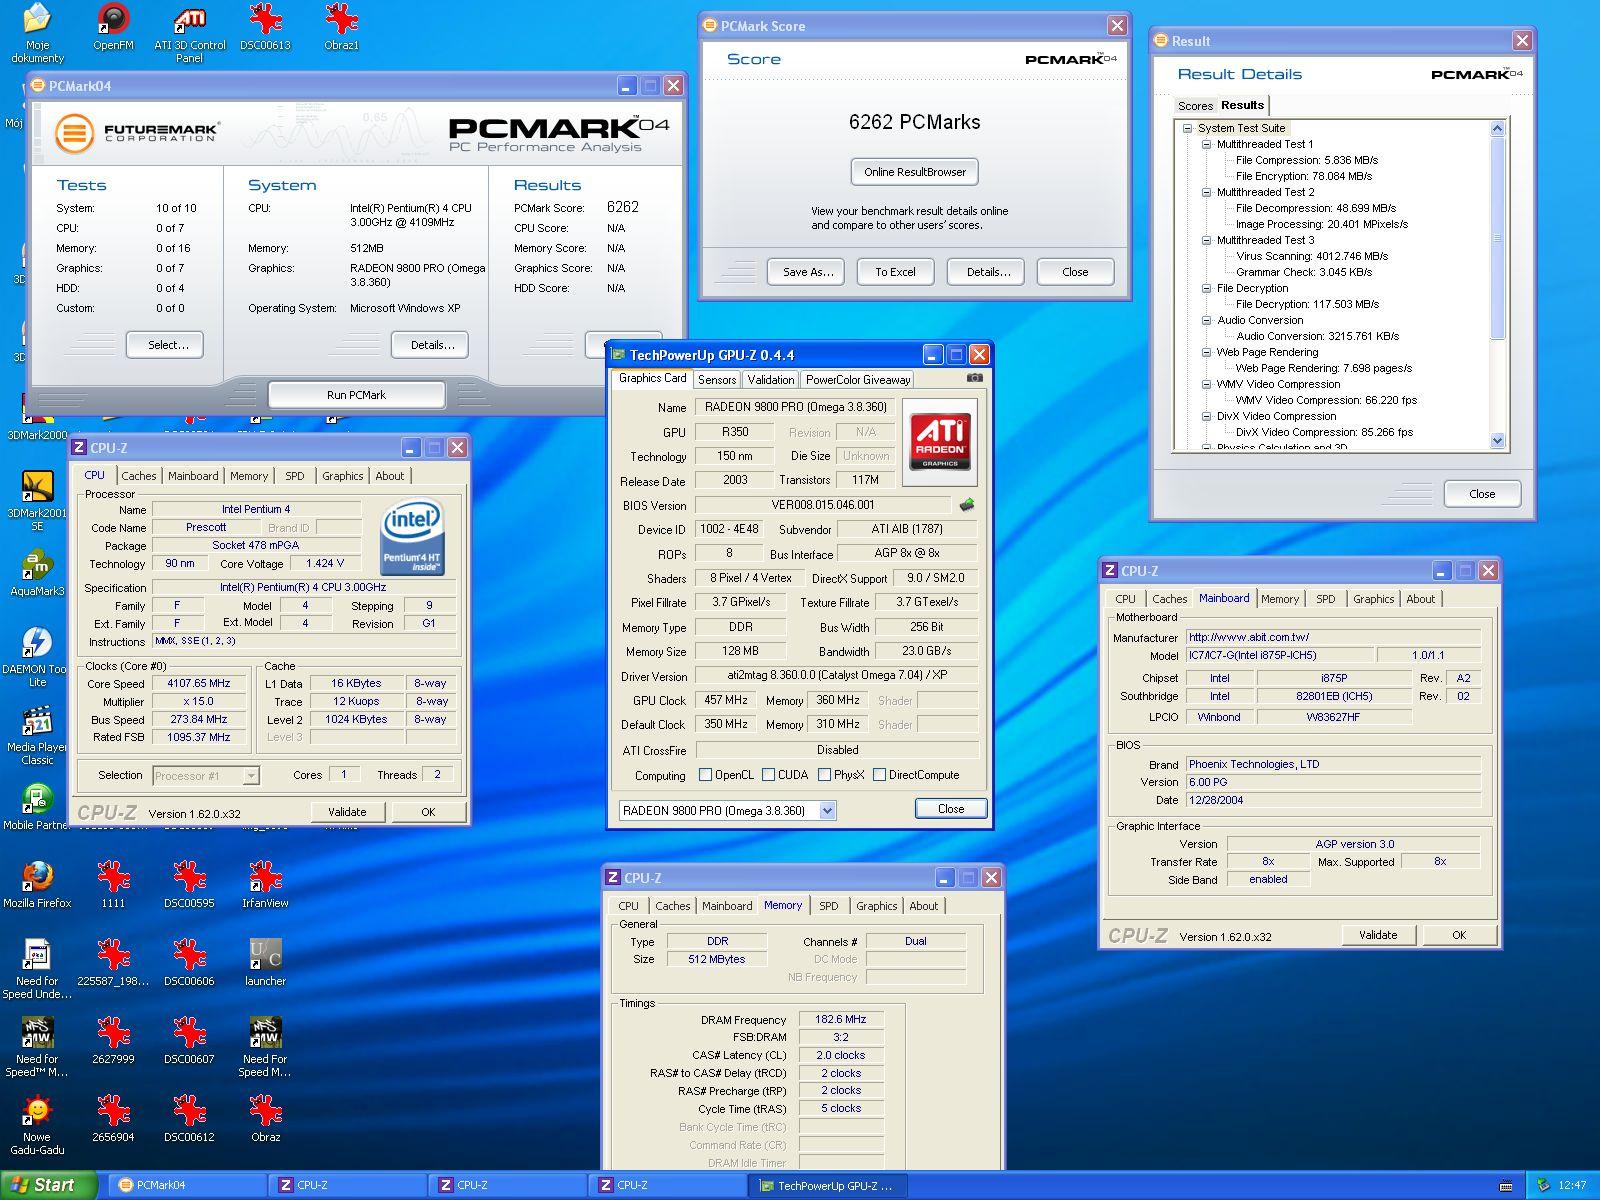
Task: Launch AquaMark3 desktop icon
Action: click(x=37, y=573)
